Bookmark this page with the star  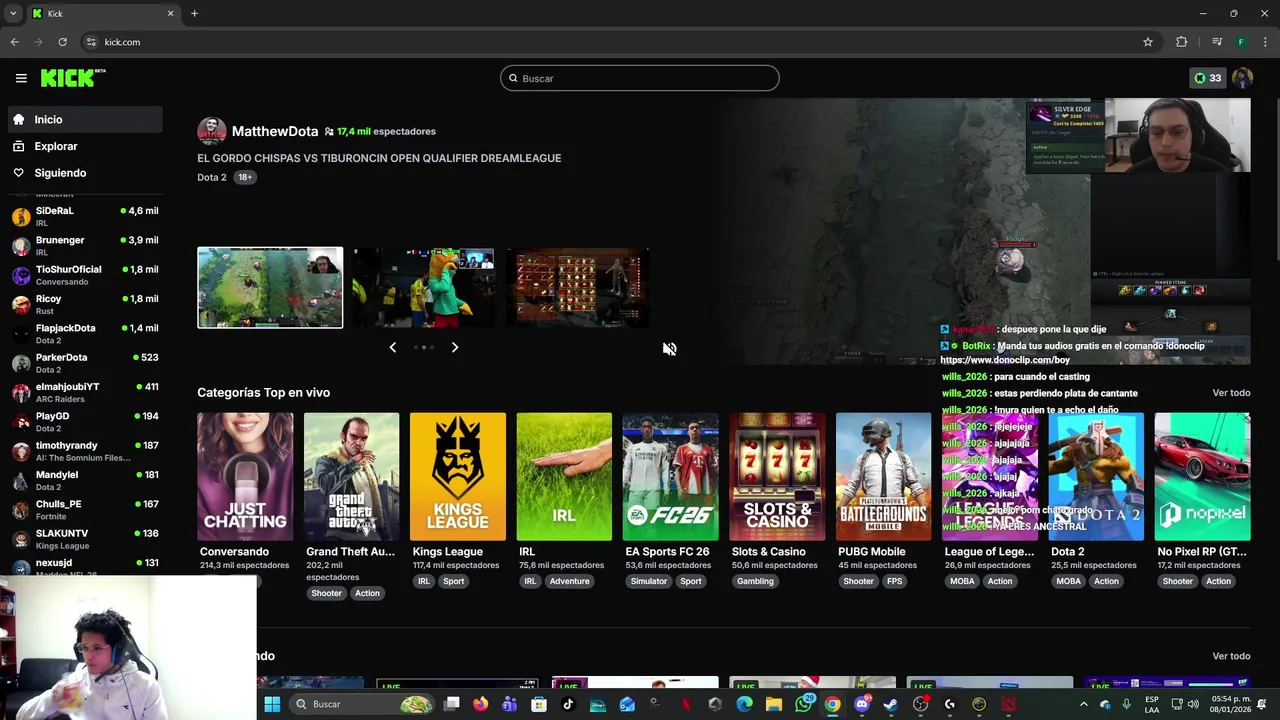tap(1148, 42)
